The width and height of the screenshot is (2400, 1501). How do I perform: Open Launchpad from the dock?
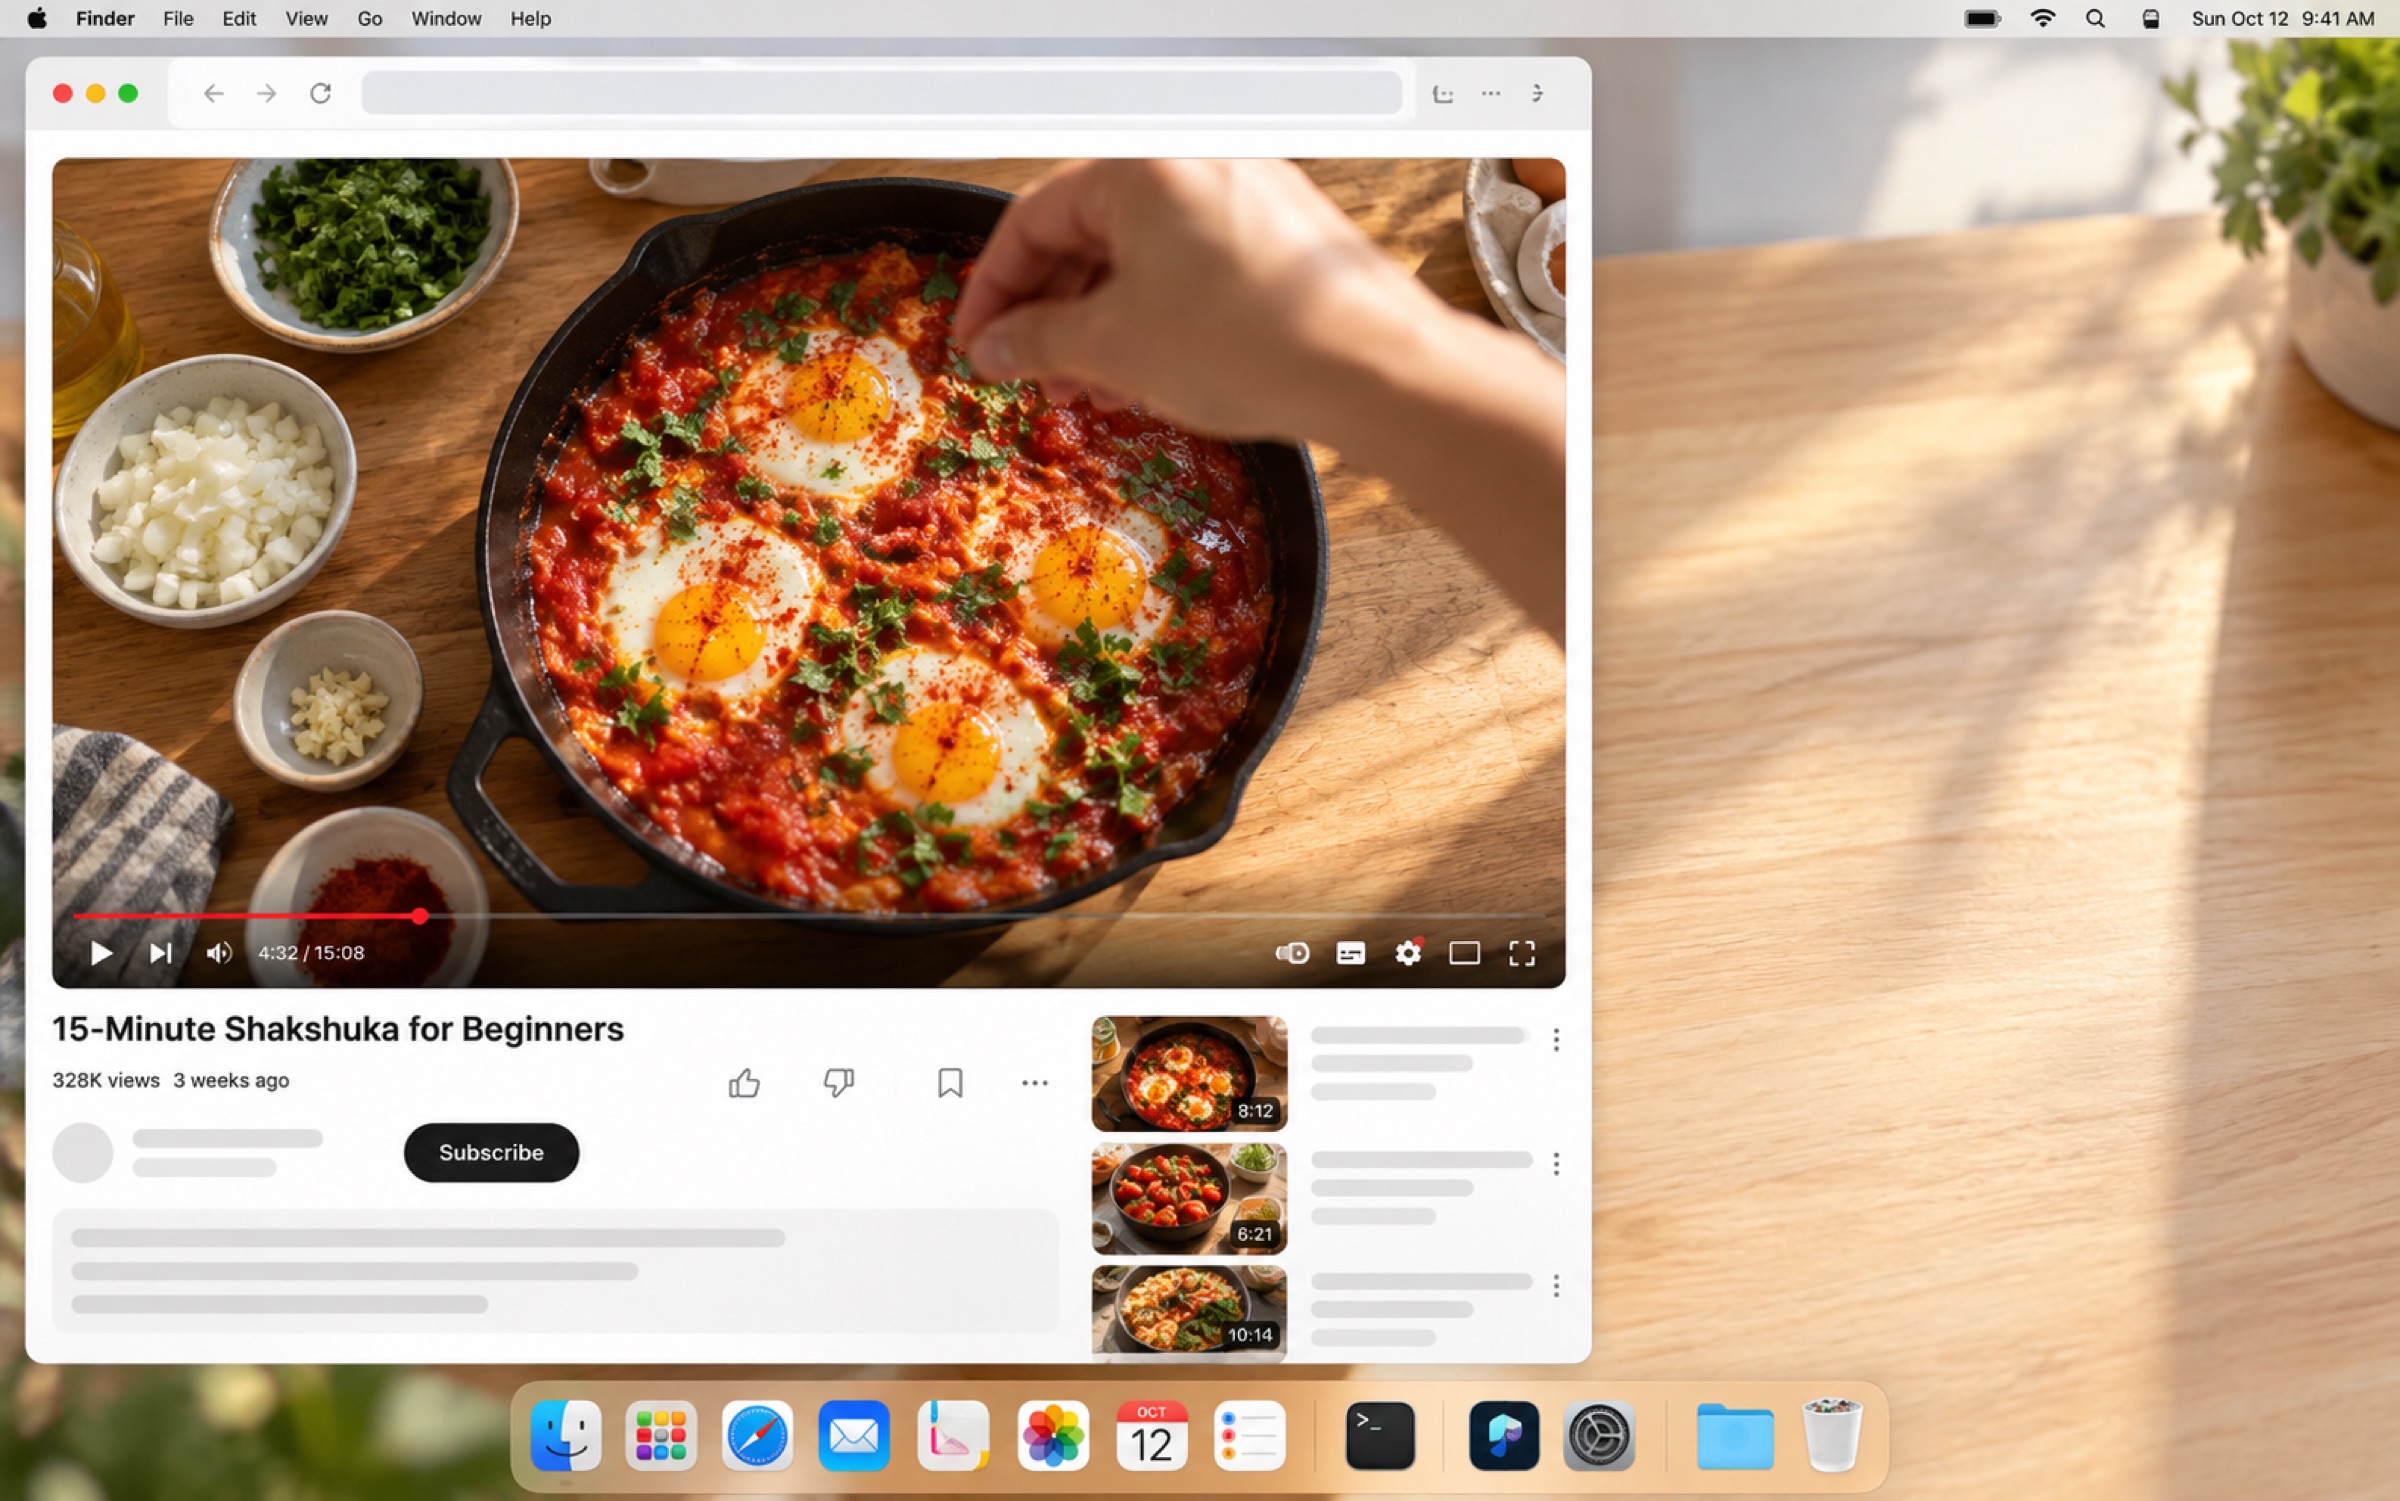coord(661,1436)
